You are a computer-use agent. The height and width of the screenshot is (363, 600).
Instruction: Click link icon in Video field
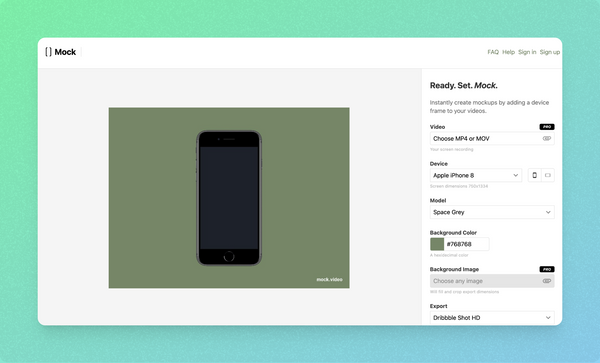point(546,138)
